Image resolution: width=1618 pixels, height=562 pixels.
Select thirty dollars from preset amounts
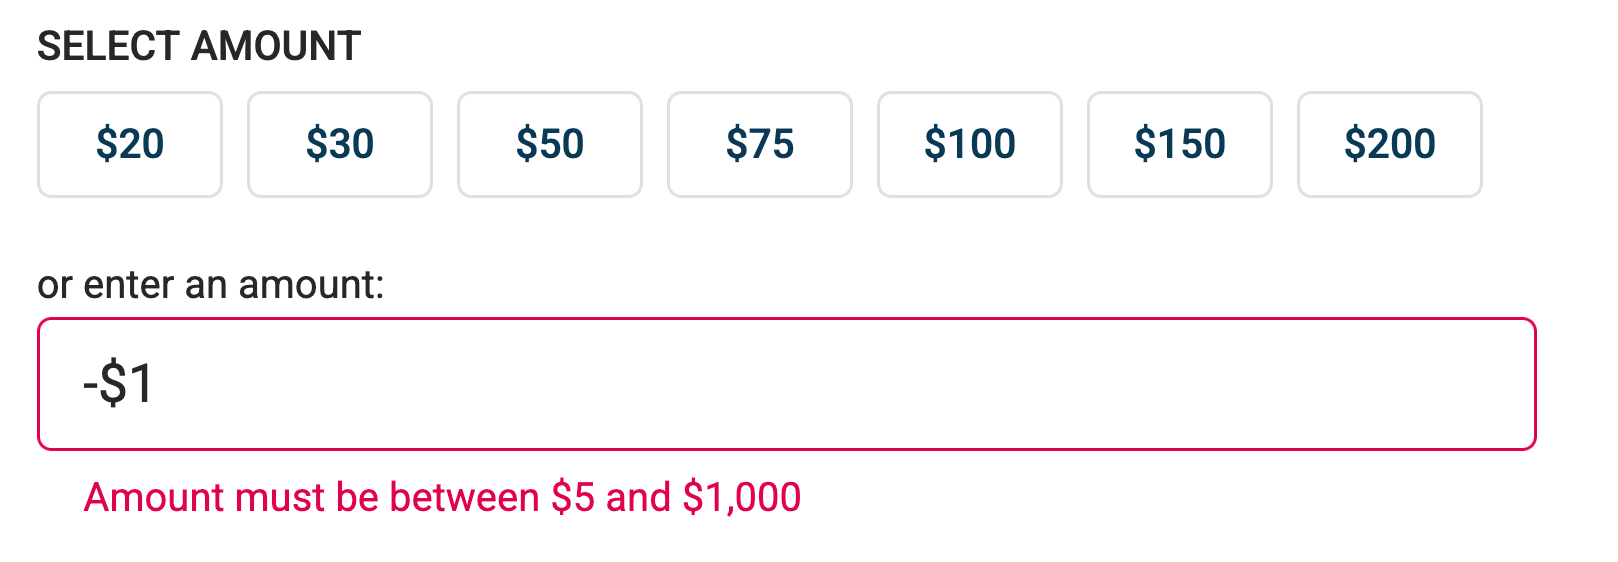[x=340, y=145]
